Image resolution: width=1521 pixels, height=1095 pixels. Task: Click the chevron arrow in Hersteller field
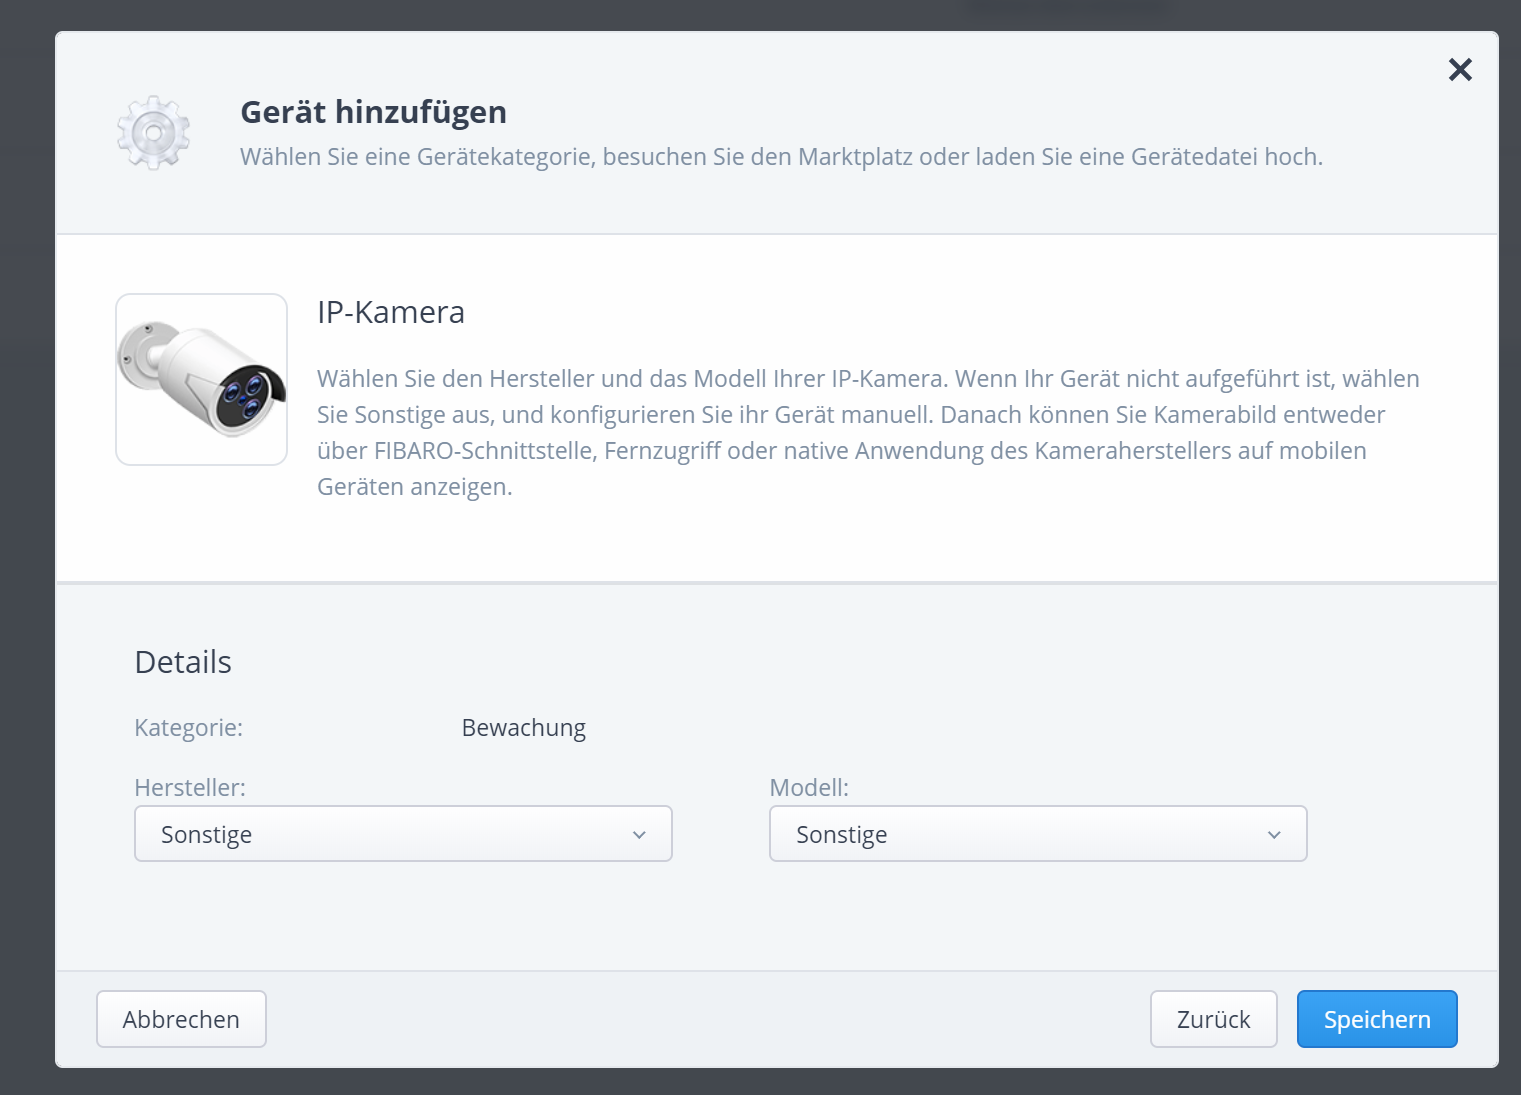639,835
